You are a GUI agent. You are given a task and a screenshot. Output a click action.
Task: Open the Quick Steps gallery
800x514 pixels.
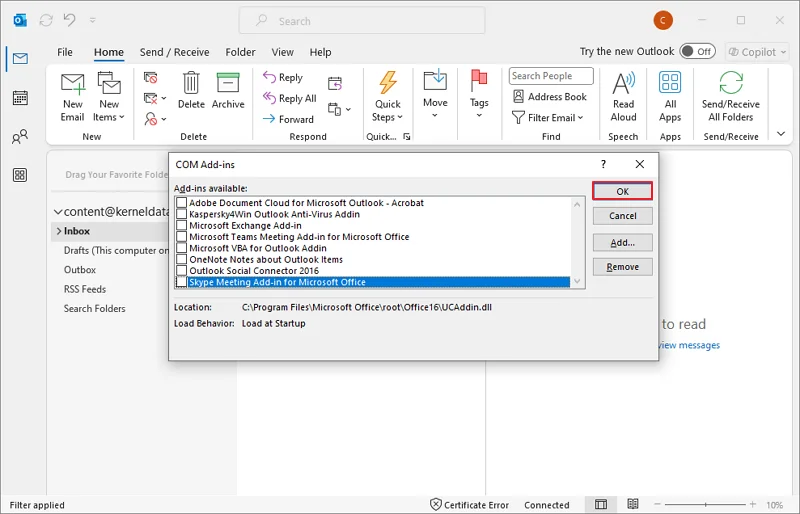point(388,97)
